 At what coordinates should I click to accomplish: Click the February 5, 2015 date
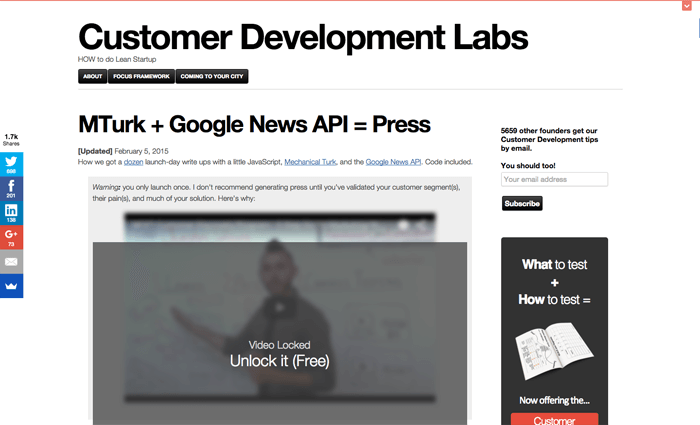click(x=142, y=151)
